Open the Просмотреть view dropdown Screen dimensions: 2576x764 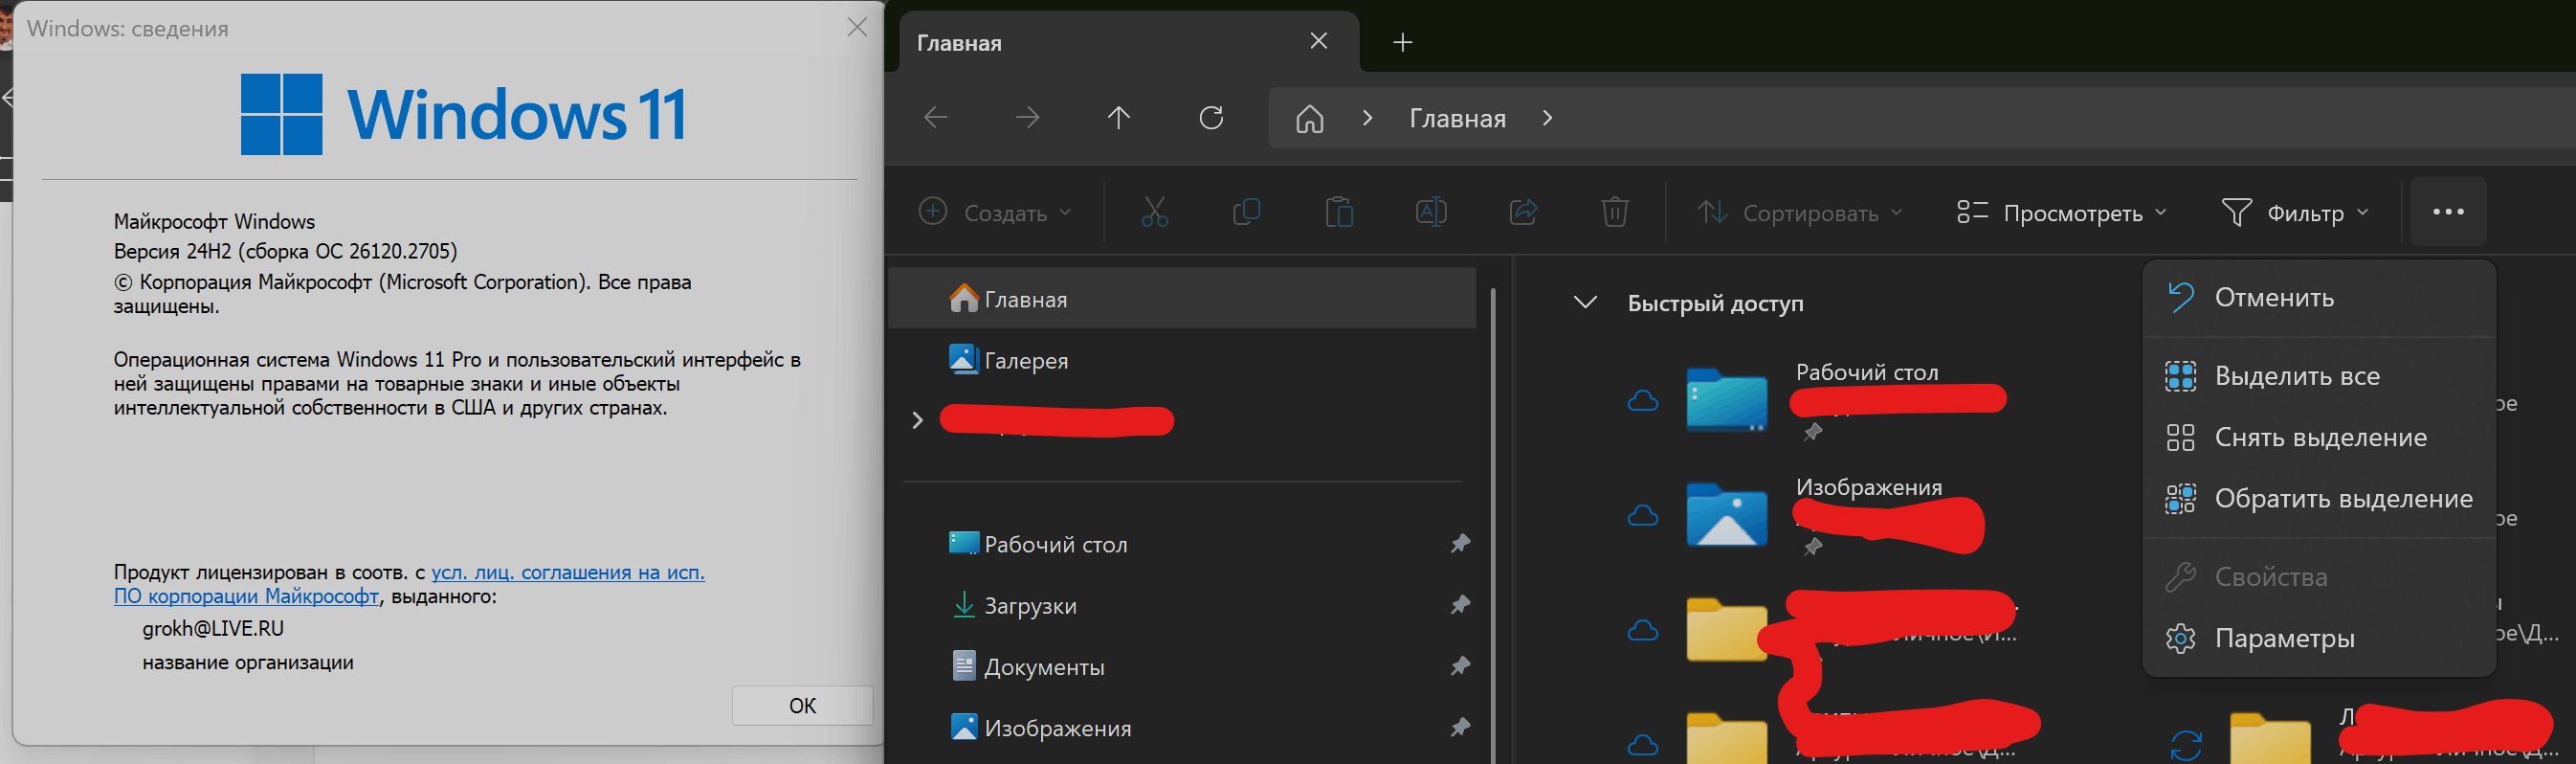pyautogui.click(x=2061, y=212)
